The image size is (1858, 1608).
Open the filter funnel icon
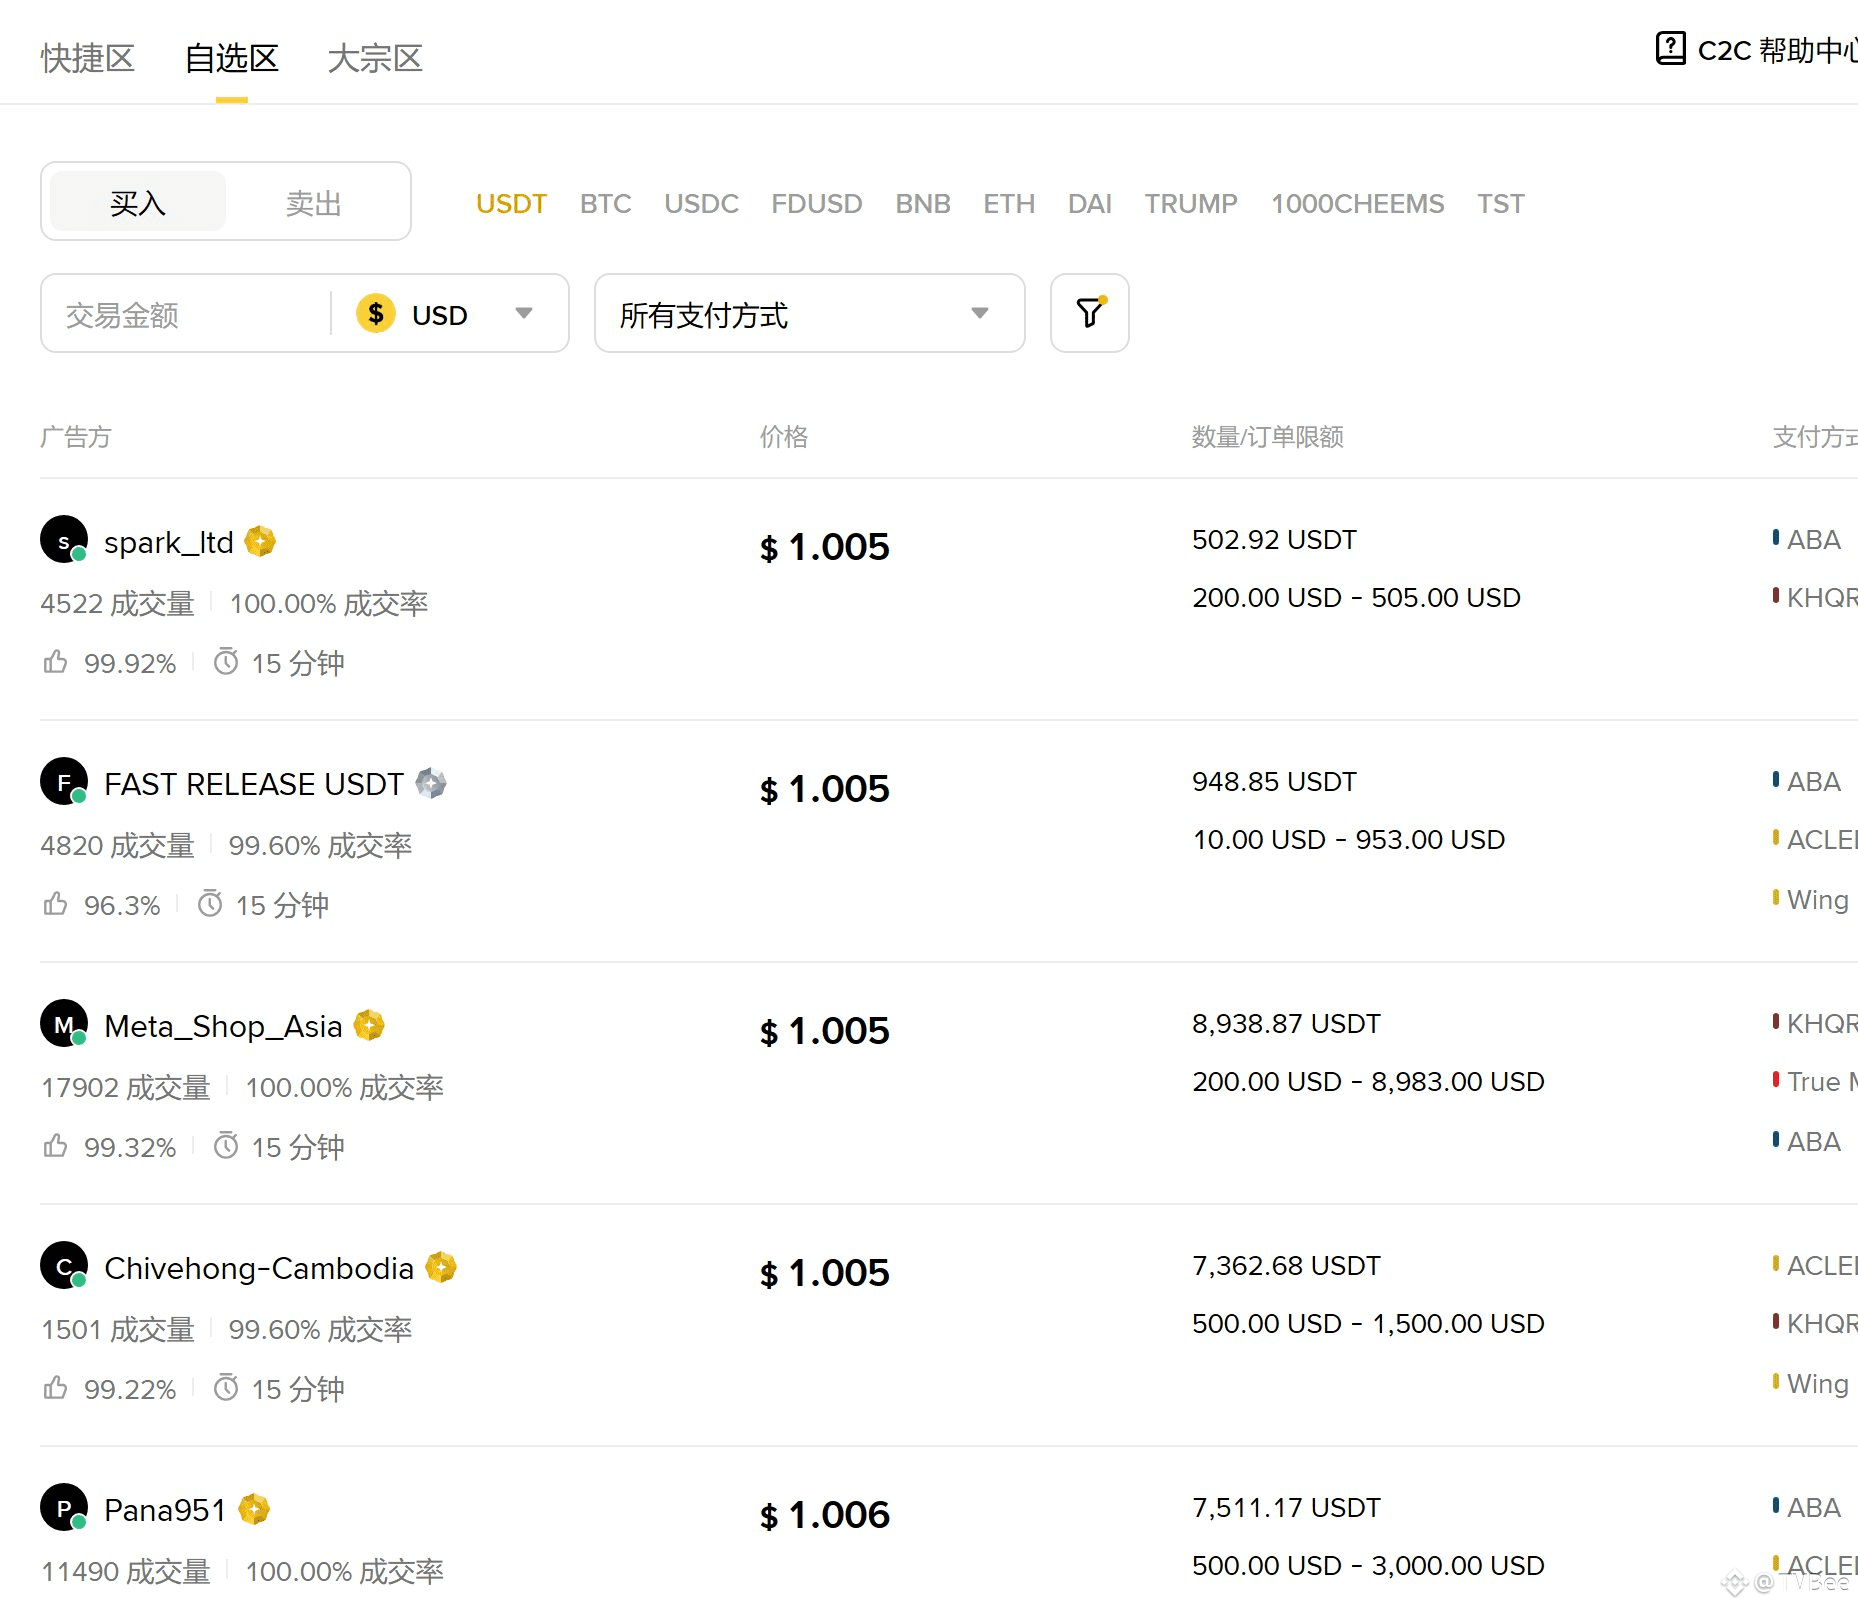(x=1089, y=313)
